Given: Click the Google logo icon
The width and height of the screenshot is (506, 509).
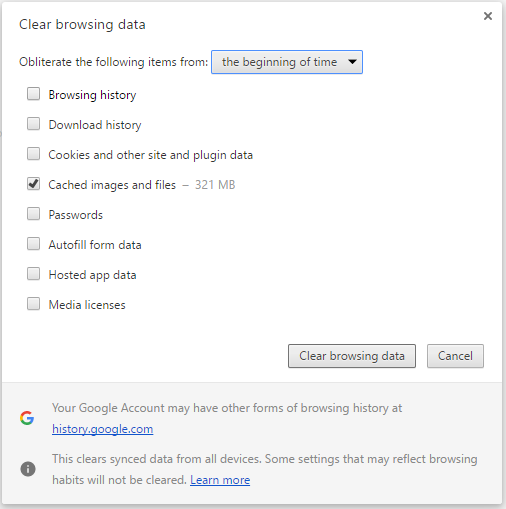Looking at the screenshot, I should 27,418.
